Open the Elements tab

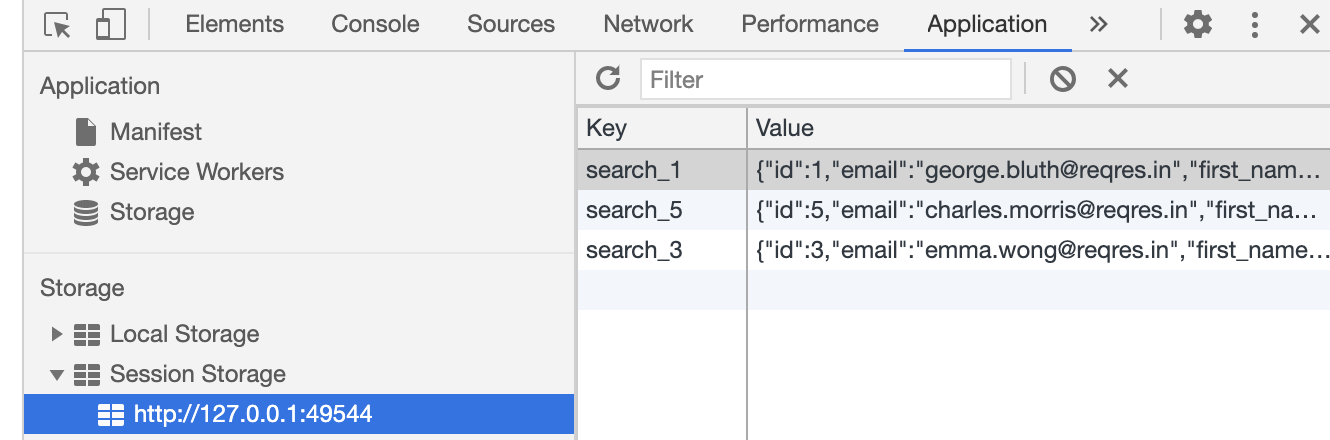coord(235,25)
